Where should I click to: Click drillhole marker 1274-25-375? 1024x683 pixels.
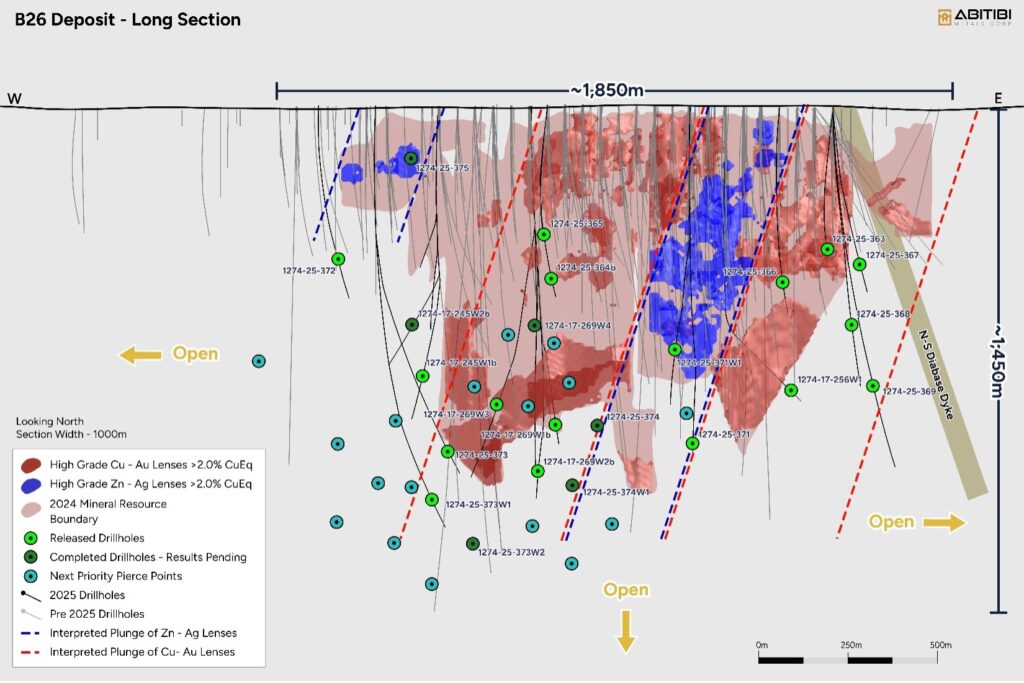point(411,158)
